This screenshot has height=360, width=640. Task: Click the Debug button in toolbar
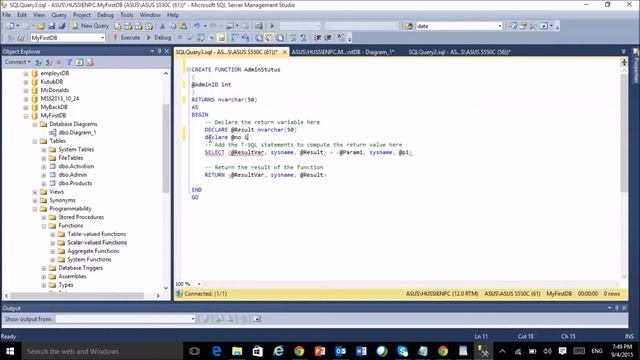(x=159, y=38)
